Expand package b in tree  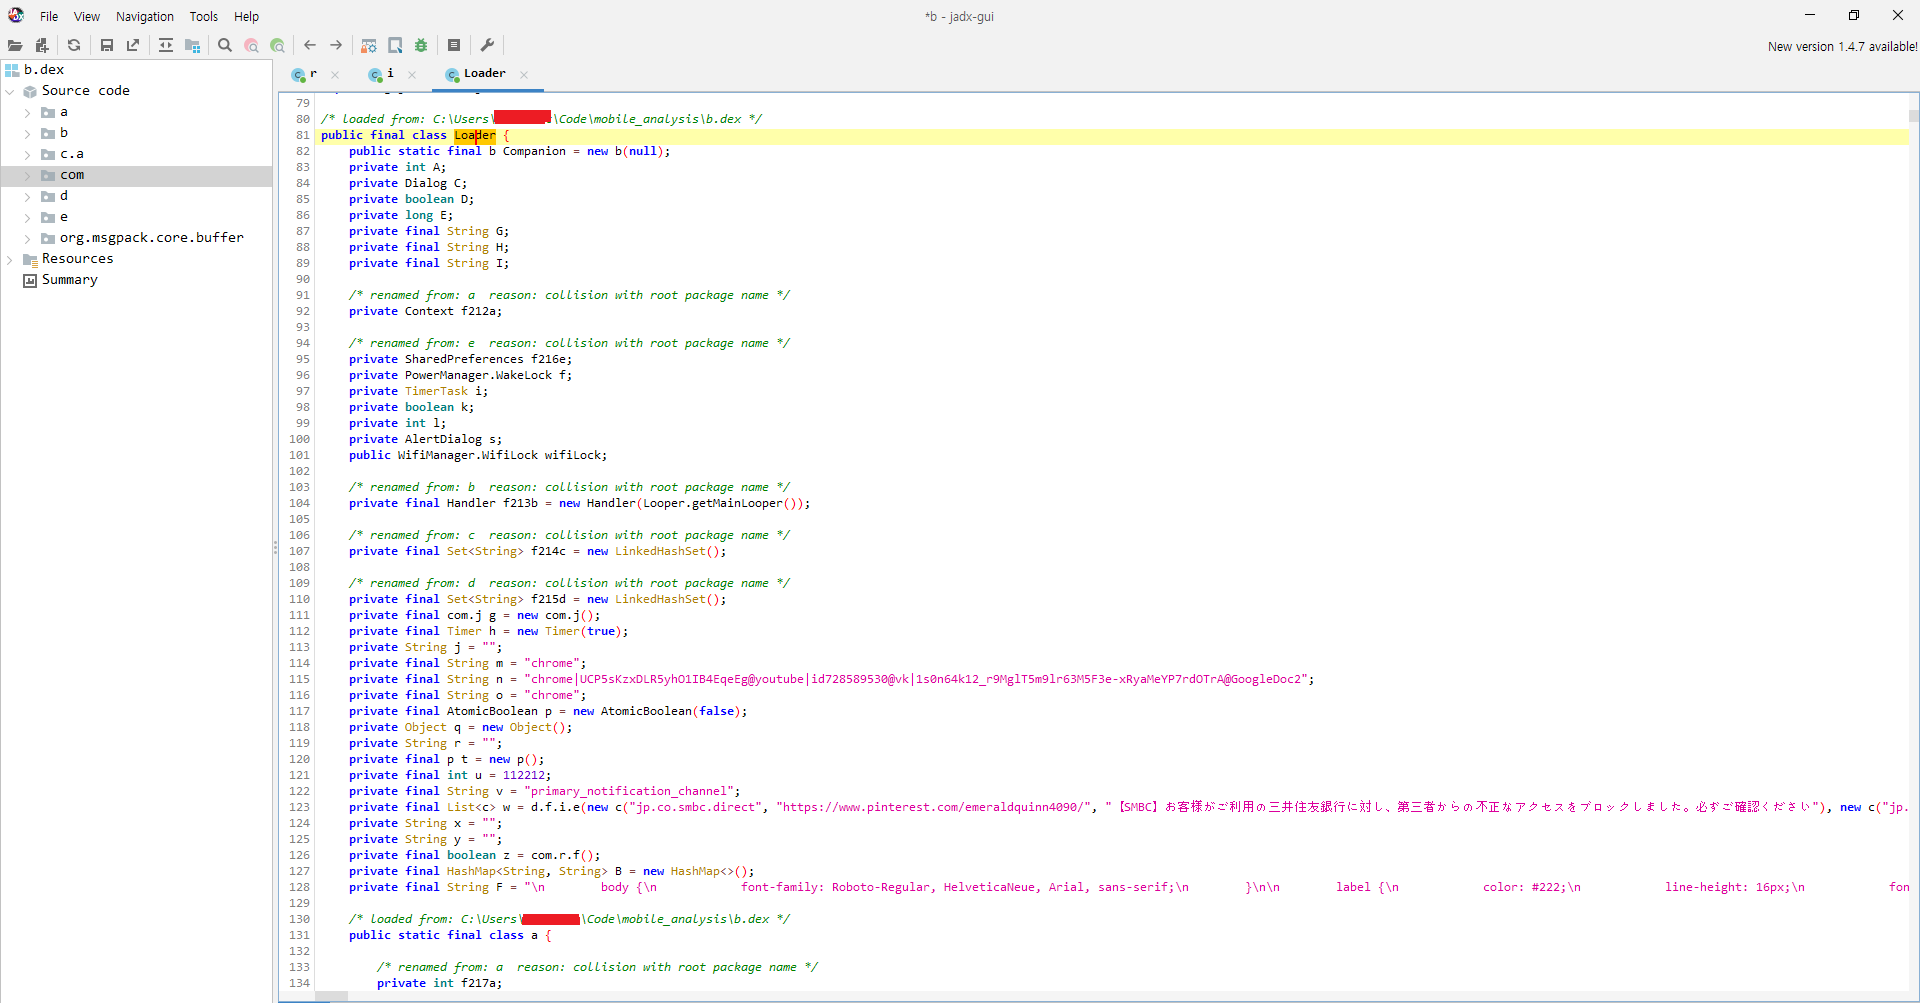point(27,133)
